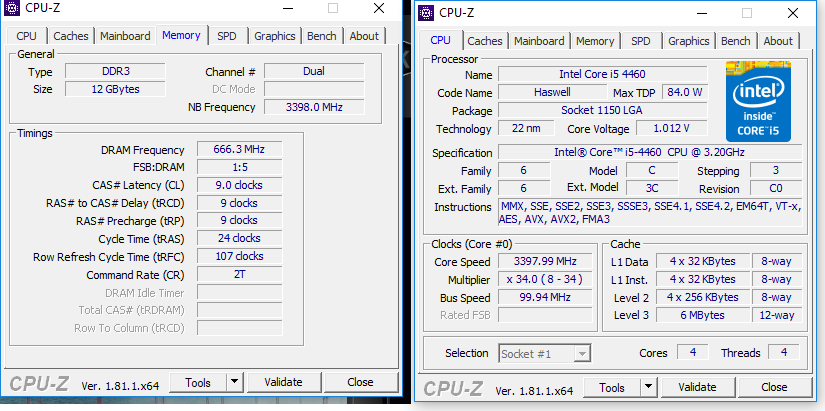Open the Graphics tab in the right CPU window

(x=689, y=41)
